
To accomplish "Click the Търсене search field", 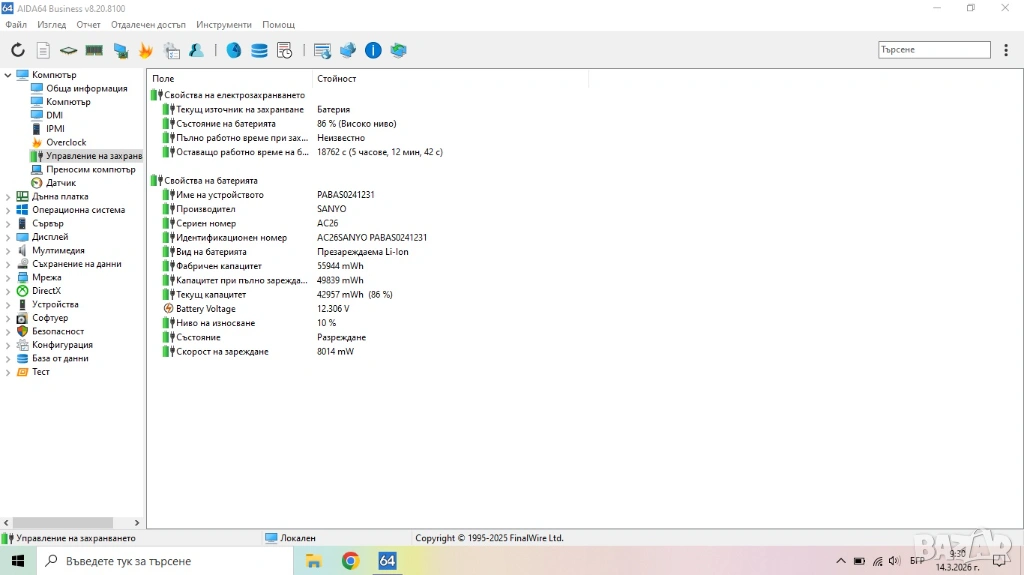I will point(934,50).
